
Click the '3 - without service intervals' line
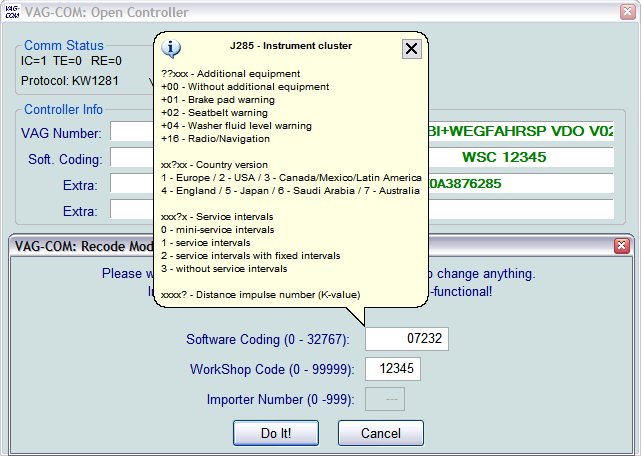224,269
